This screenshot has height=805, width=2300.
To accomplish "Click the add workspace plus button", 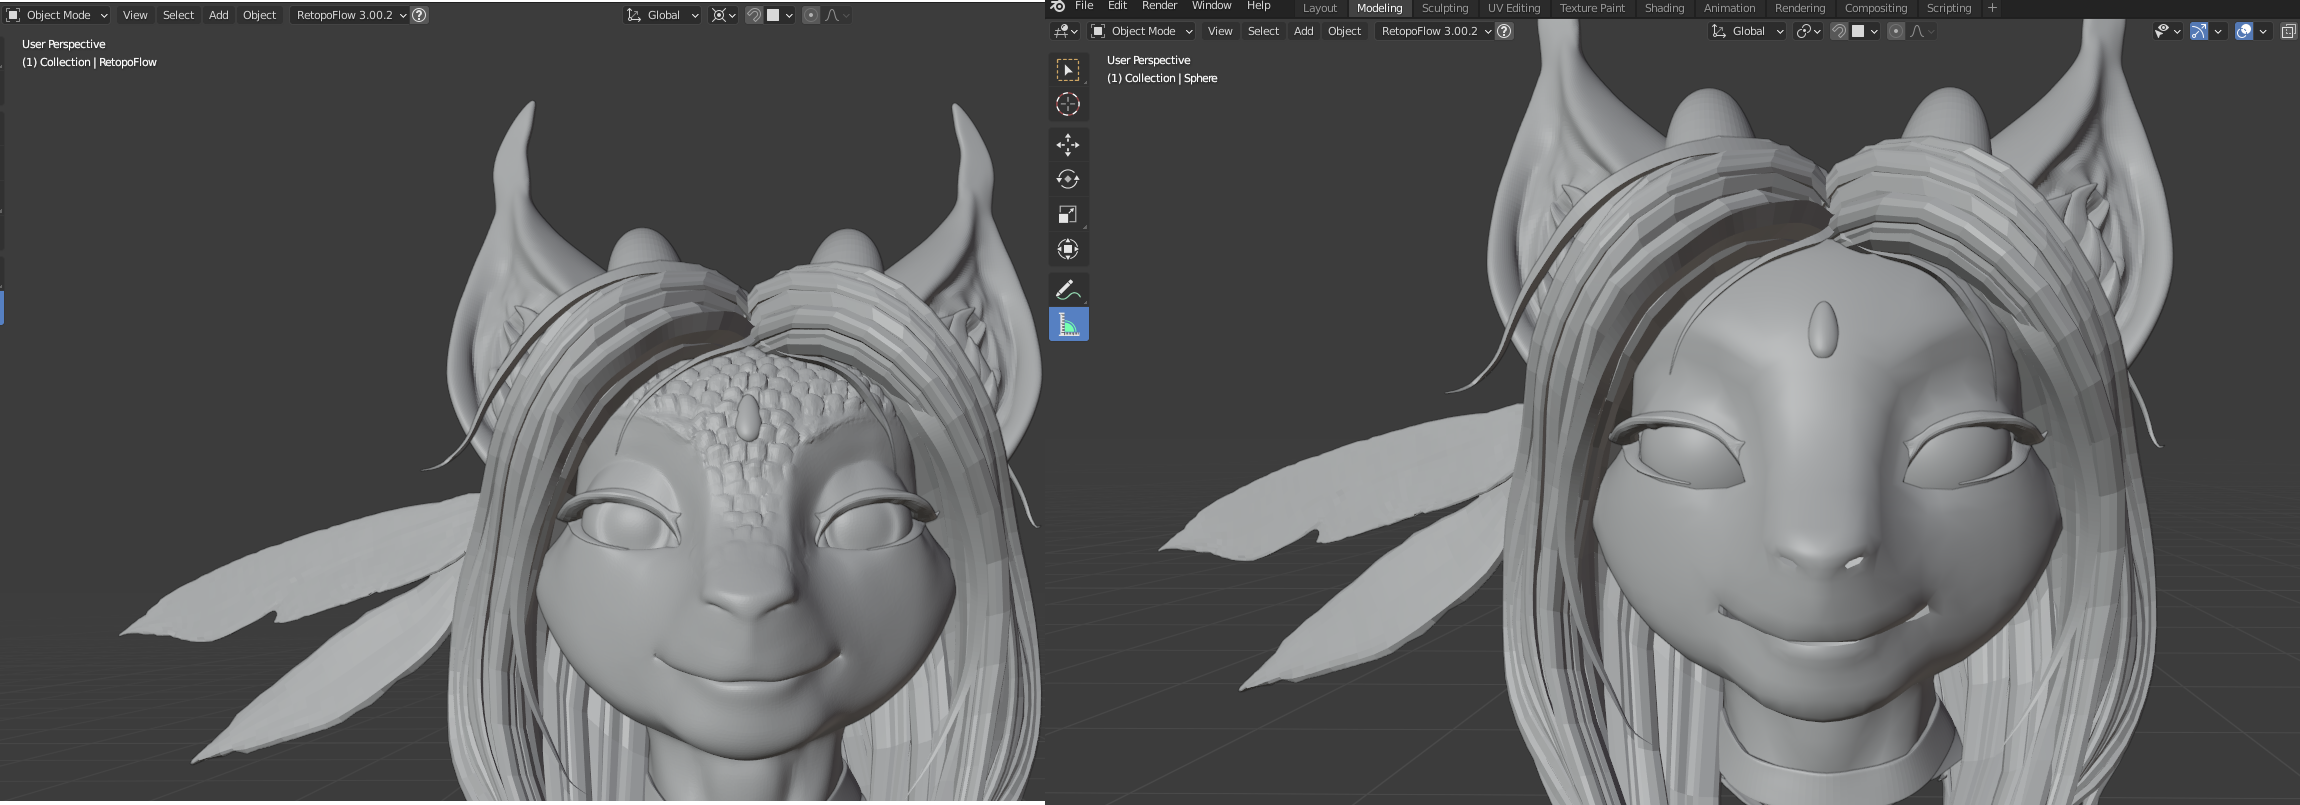I will pyautogui.click(x=1991, y=8).
